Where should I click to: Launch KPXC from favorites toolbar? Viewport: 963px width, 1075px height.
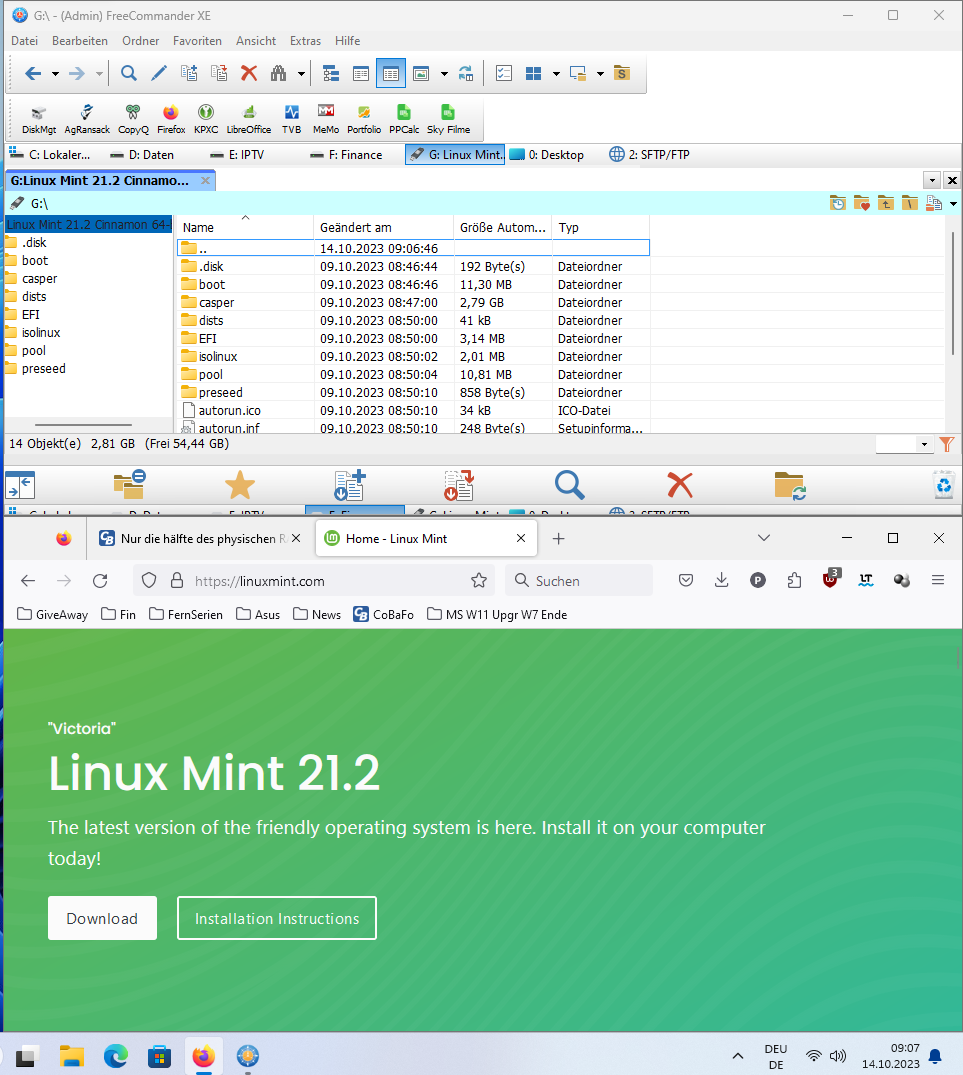(206, 119)
